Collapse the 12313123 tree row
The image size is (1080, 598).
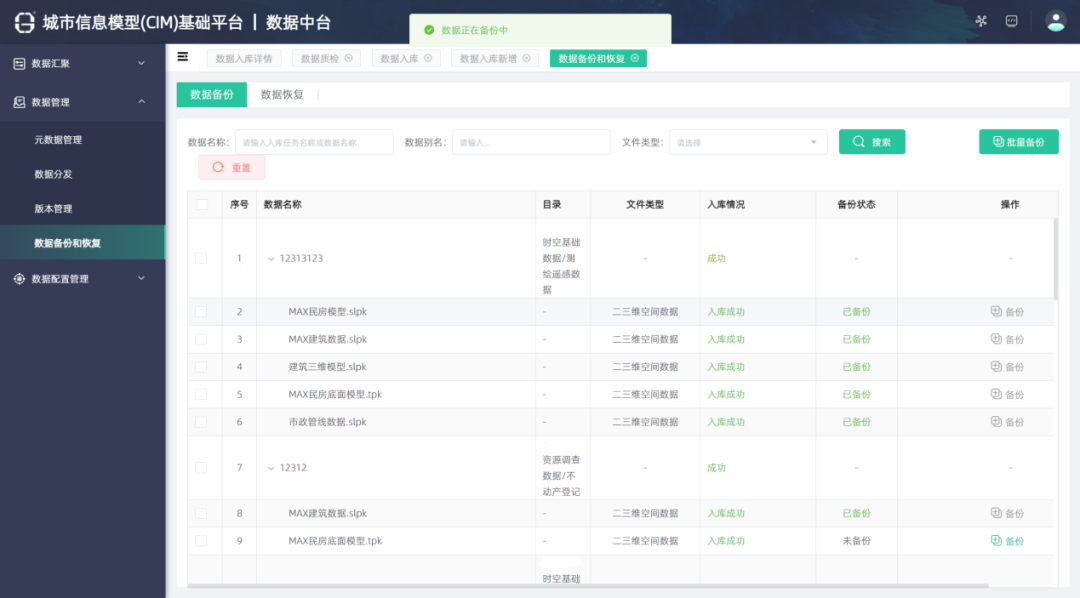(271, 258)
